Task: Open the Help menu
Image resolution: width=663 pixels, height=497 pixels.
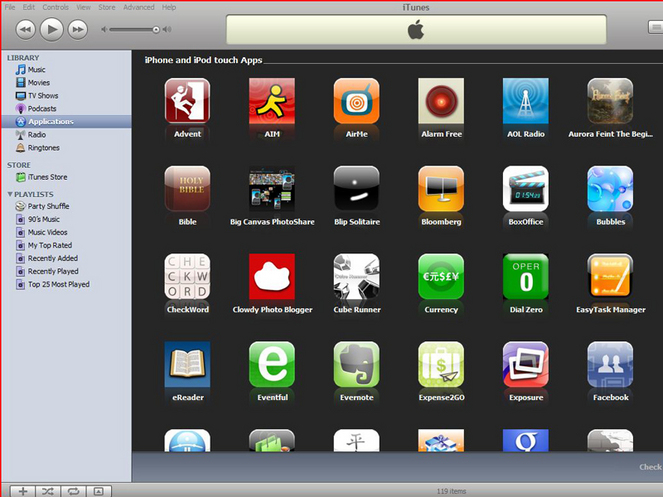Action: pyautogui.click(x=169, y=7)
